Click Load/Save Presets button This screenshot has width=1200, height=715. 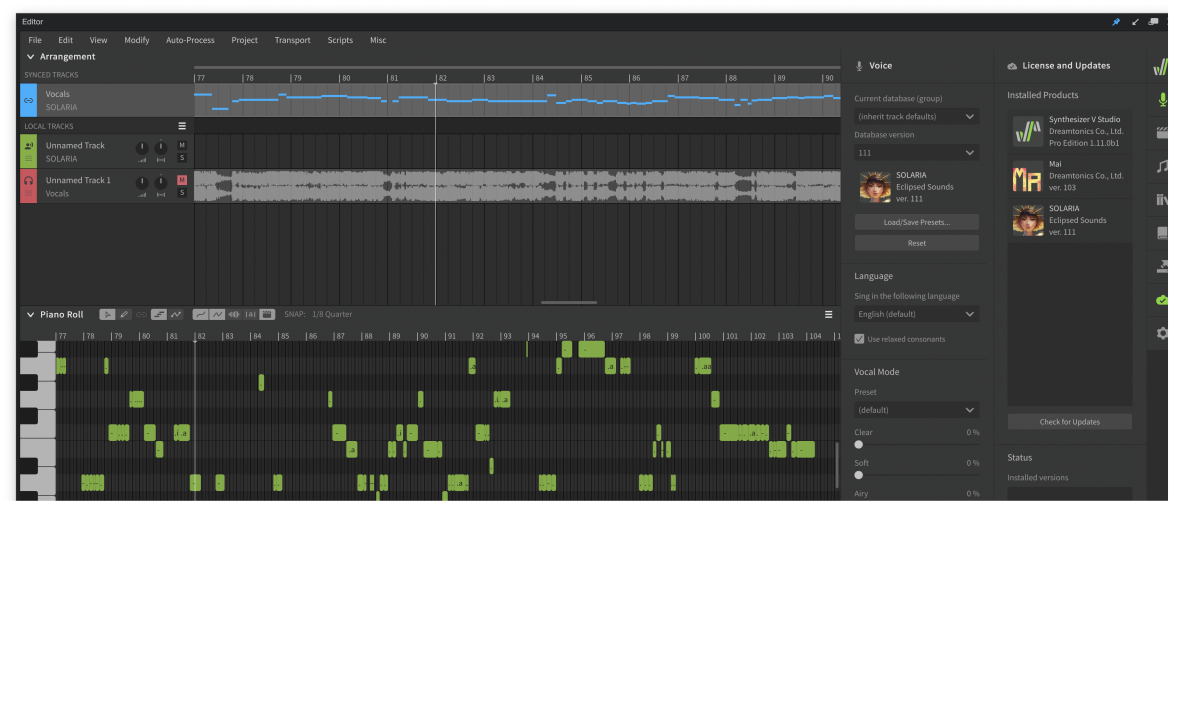click(x=917, y=222)
